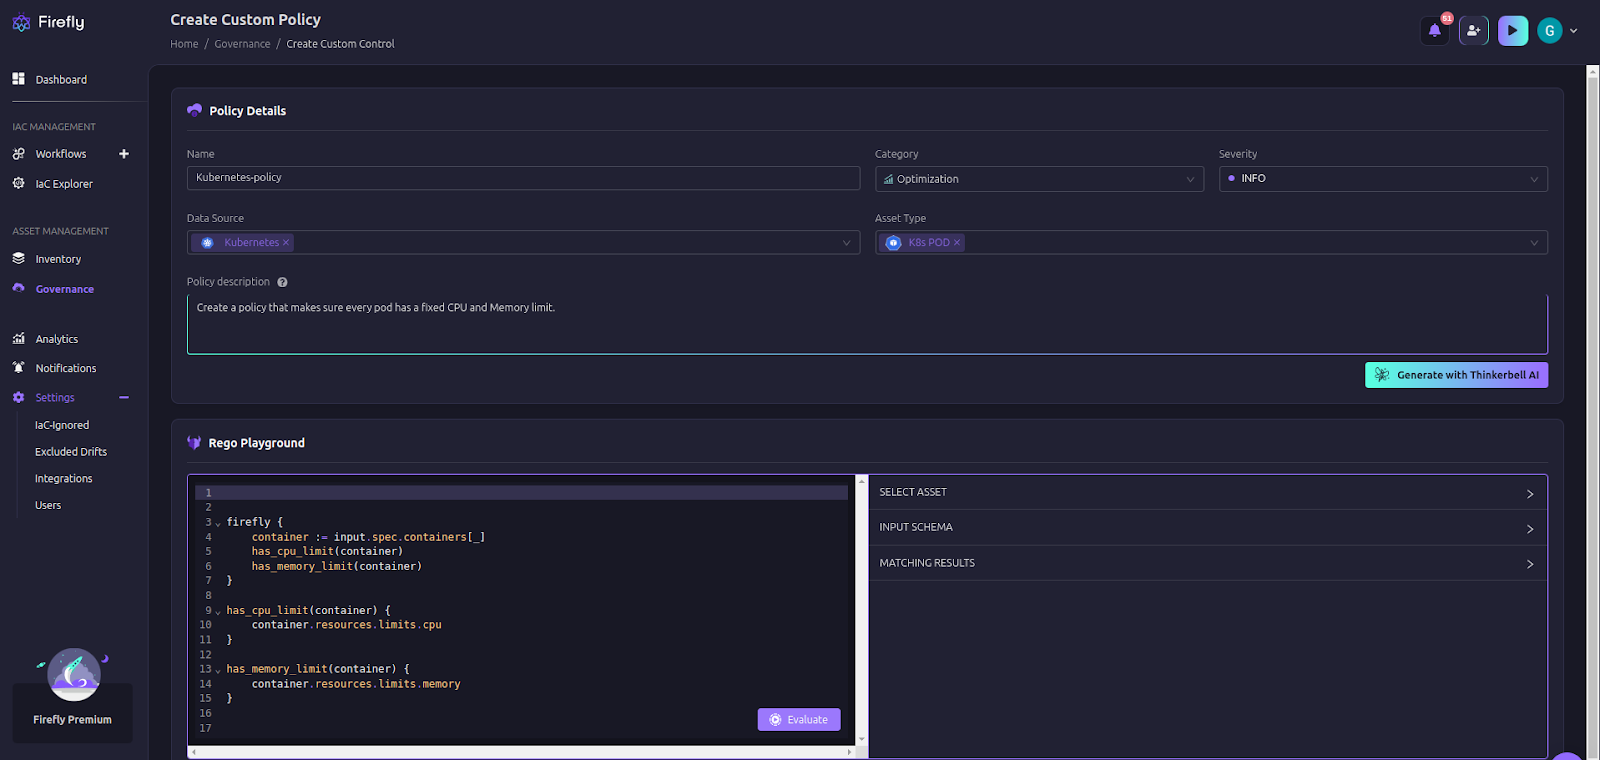Click the Governance icon in sidebar
The width and height of the screenshot is (1600, 760).
pyautogui.click(x=18, y=288)
